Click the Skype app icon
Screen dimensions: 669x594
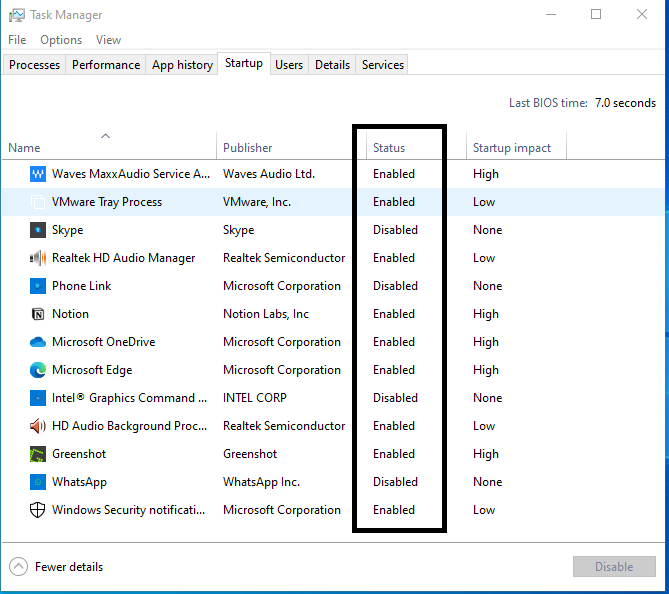tap(38, 230)
